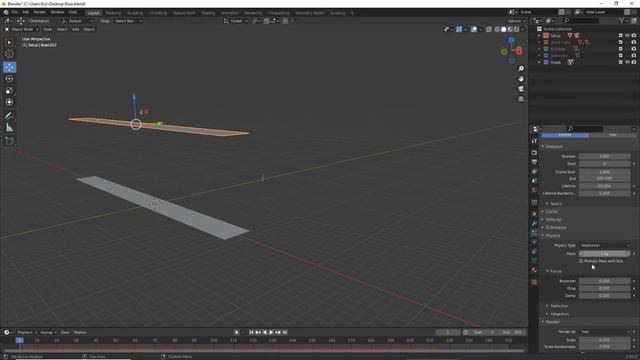Screen dimensions: 640x360
Task: Activate the Move tool
Action: (9, 67)
